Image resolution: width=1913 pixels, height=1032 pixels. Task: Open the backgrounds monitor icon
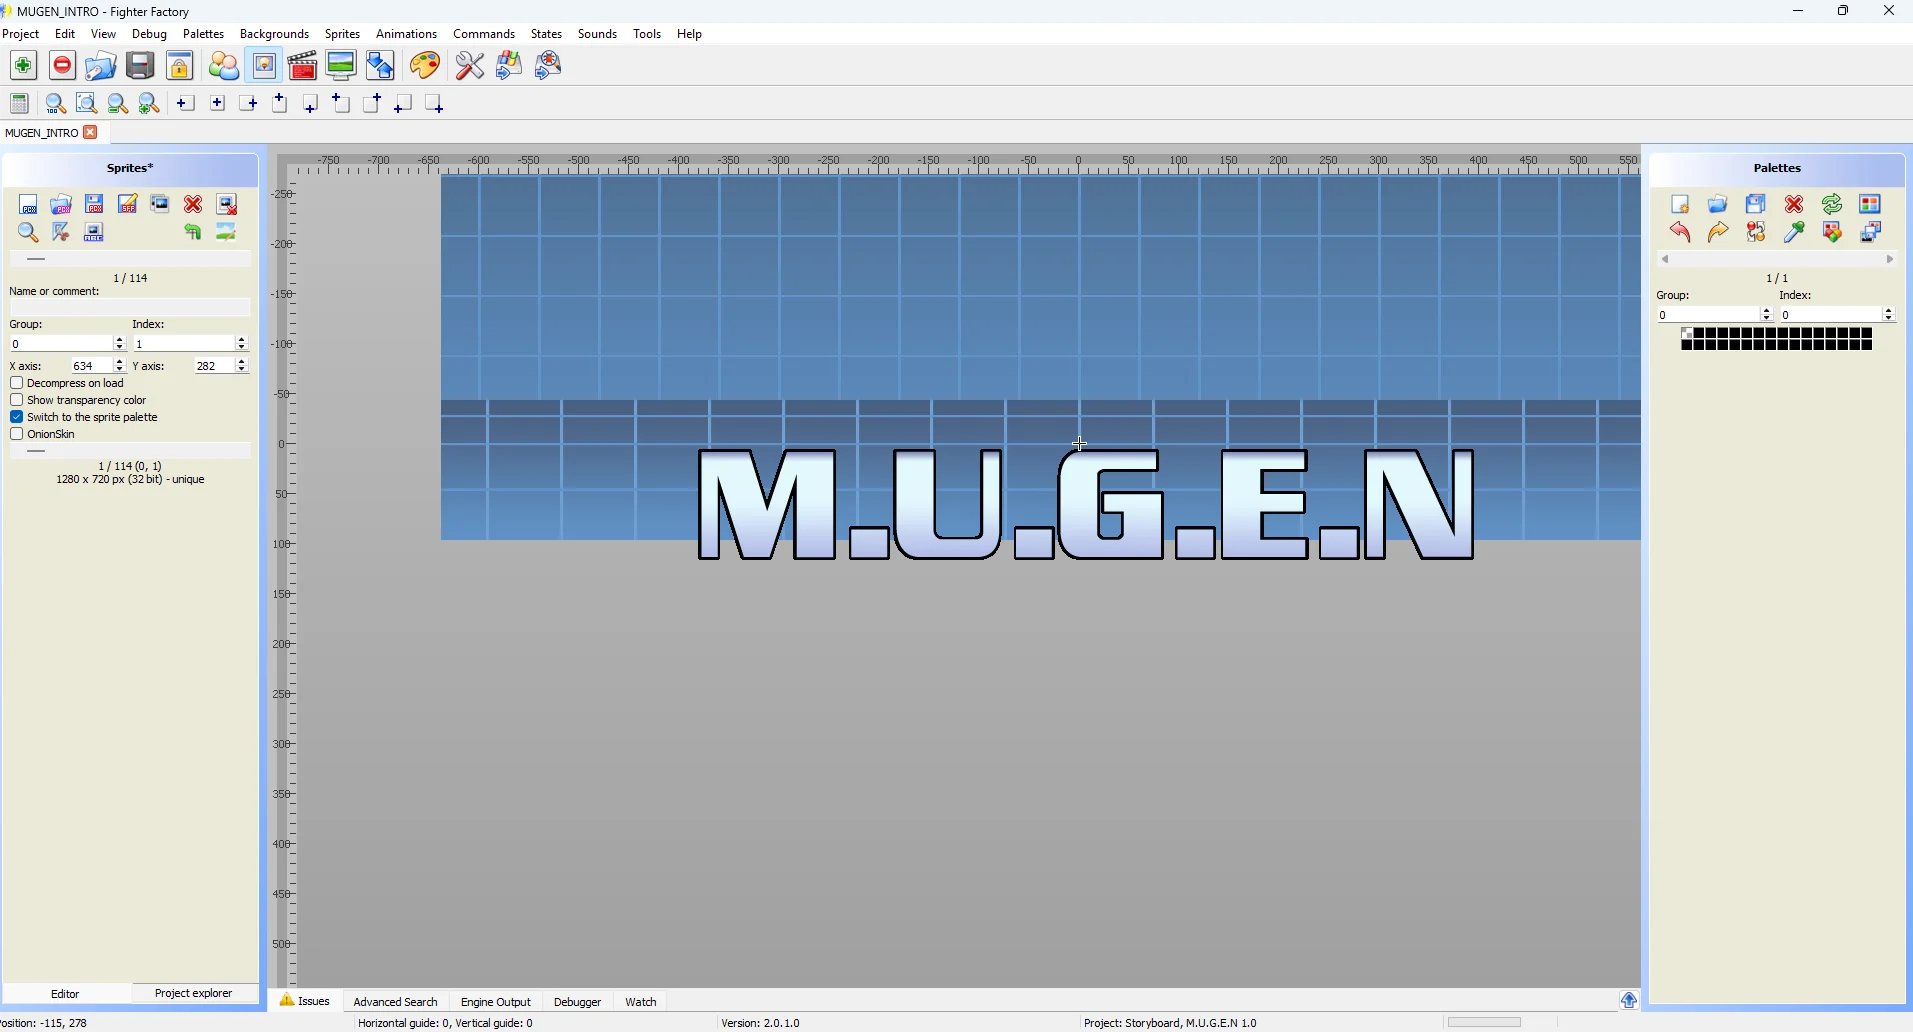[342, 66]
